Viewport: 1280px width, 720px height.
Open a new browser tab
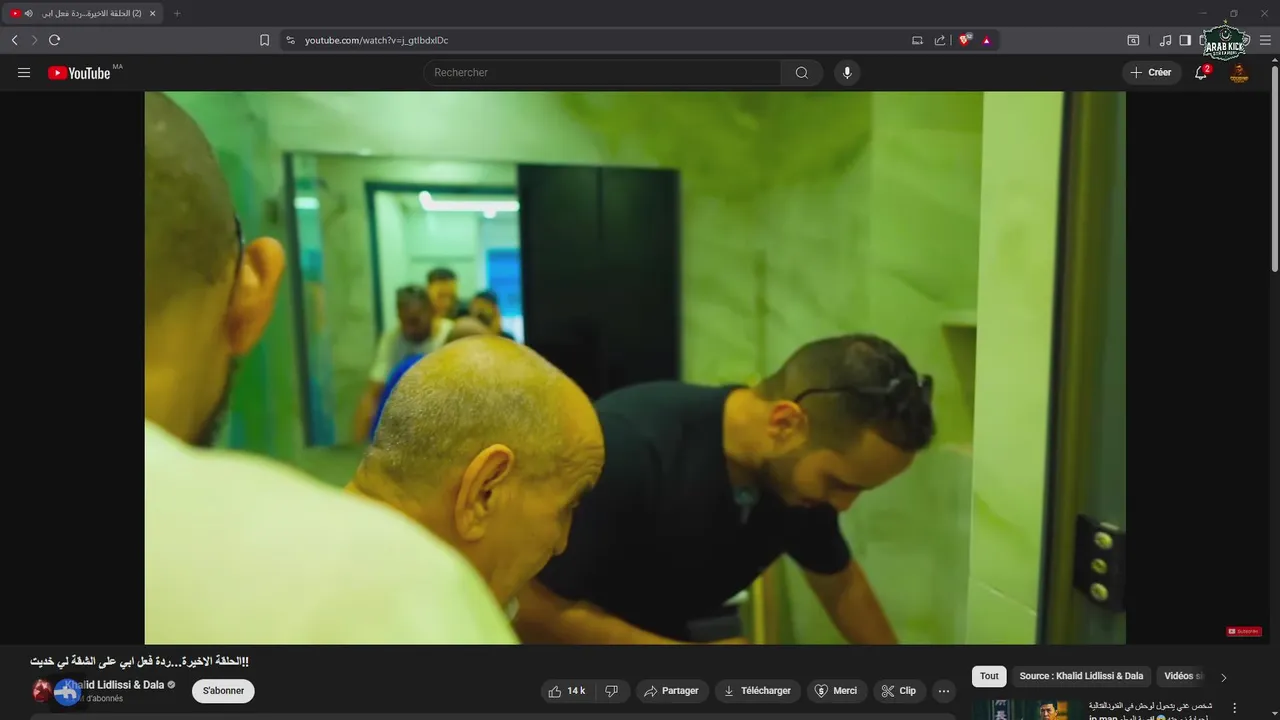(x=177, y=13)
